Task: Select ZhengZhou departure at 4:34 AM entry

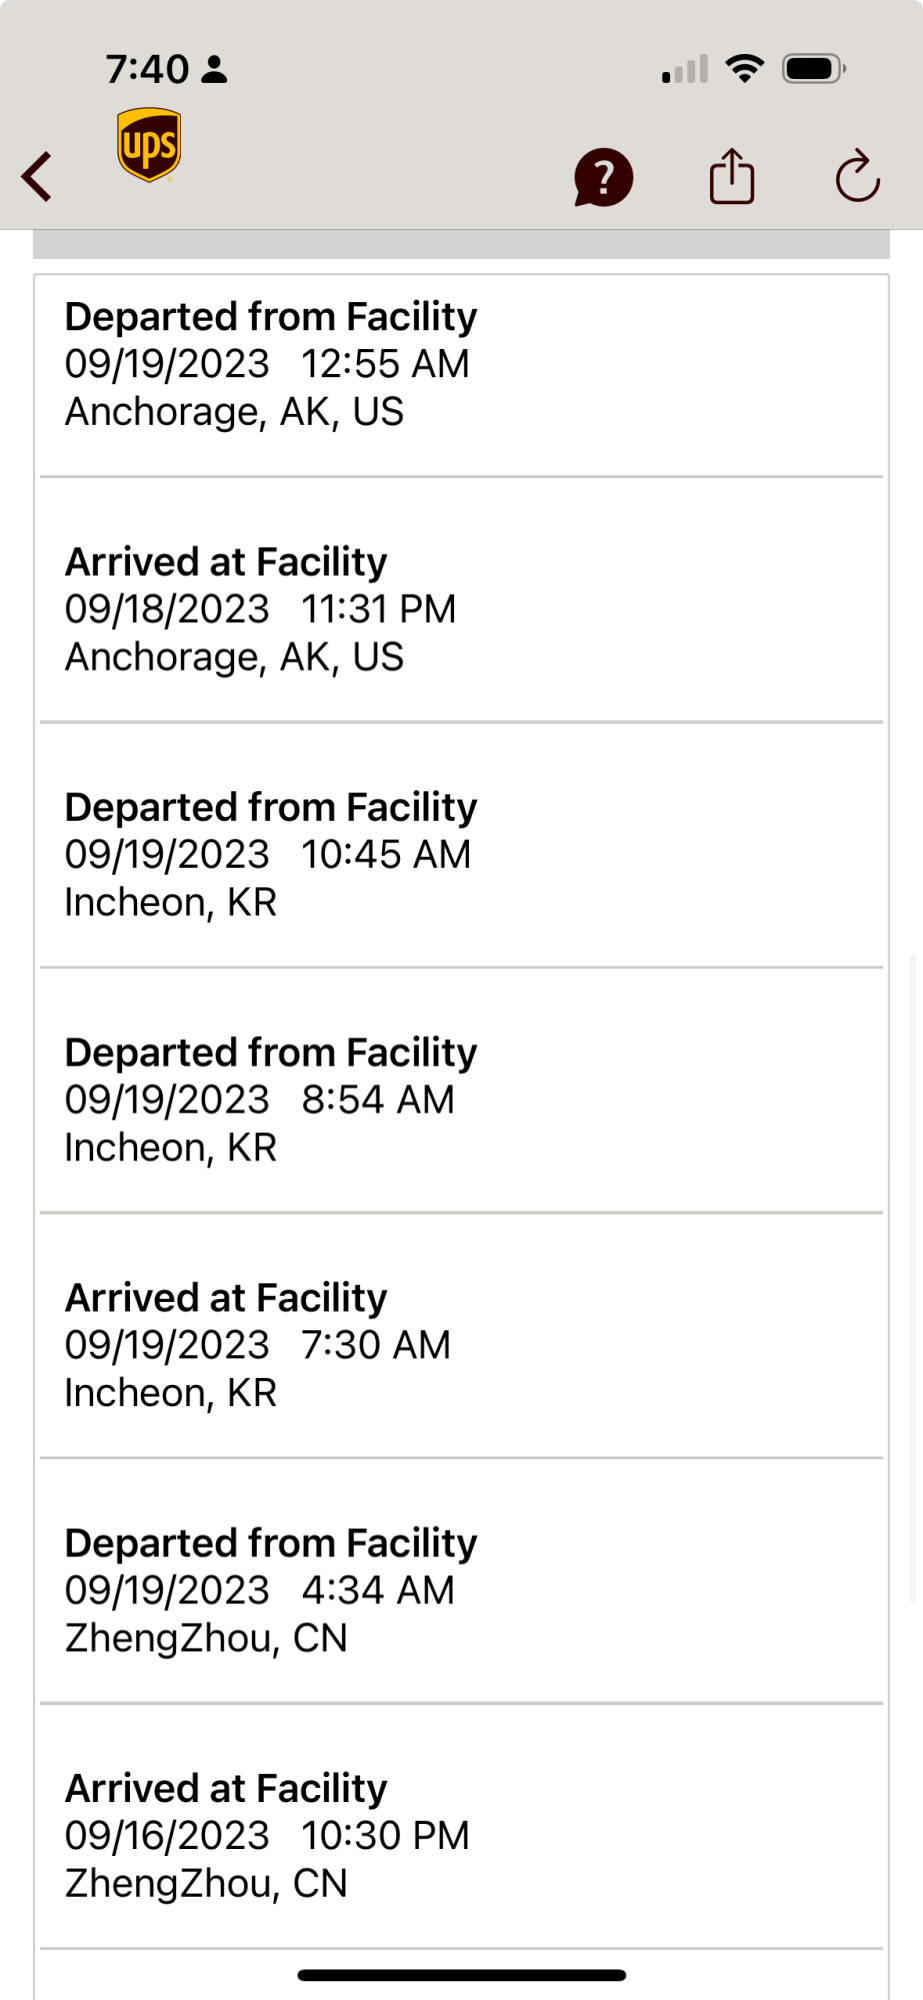Action: click(x=461, y=1590)
